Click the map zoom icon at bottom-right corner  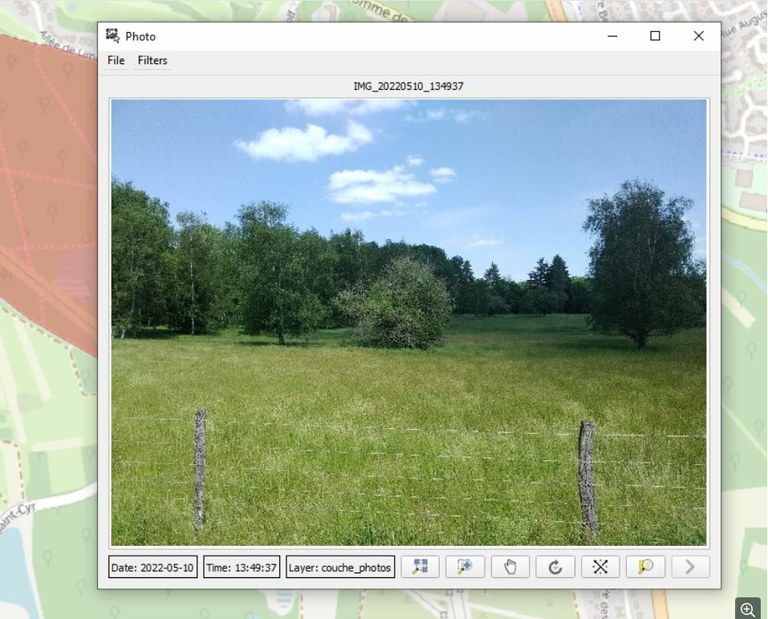point(747,609)
